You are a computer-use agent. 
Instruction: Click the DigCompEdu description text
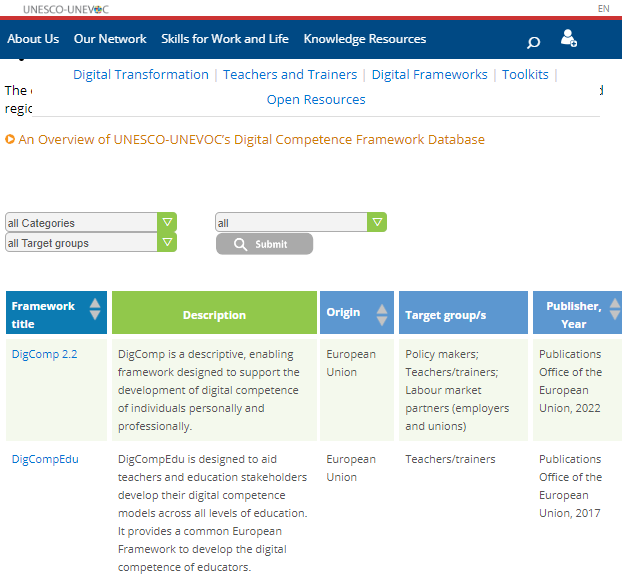(213, 513)
